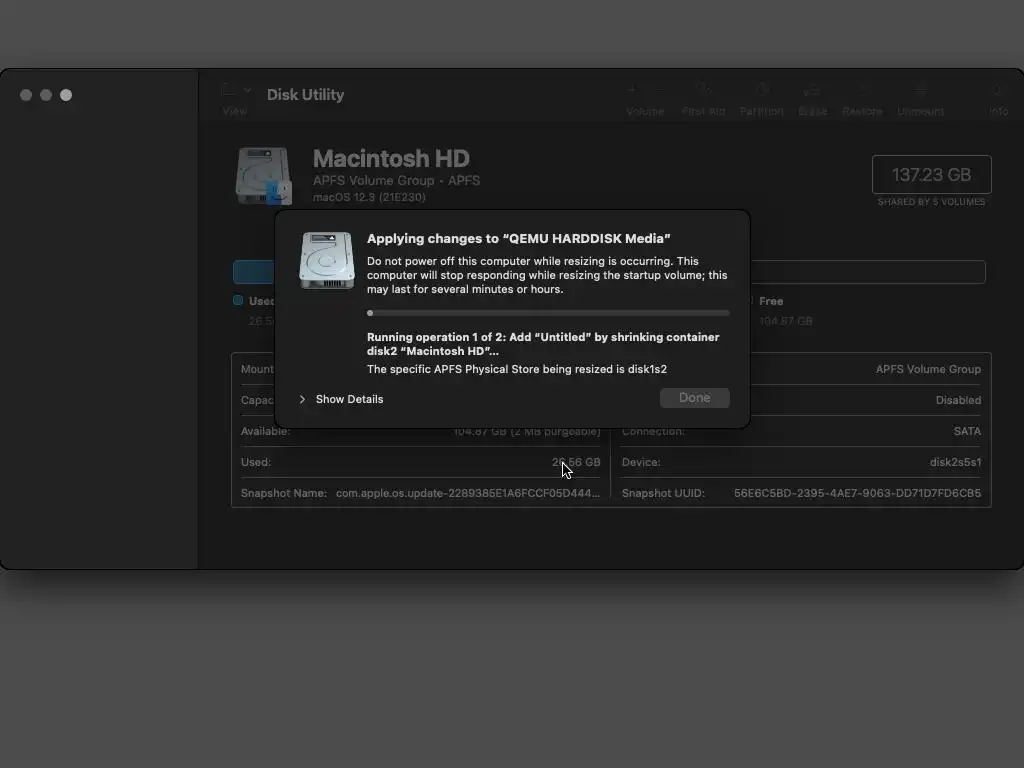Click the Used space legend swatch

pos(238,300)
